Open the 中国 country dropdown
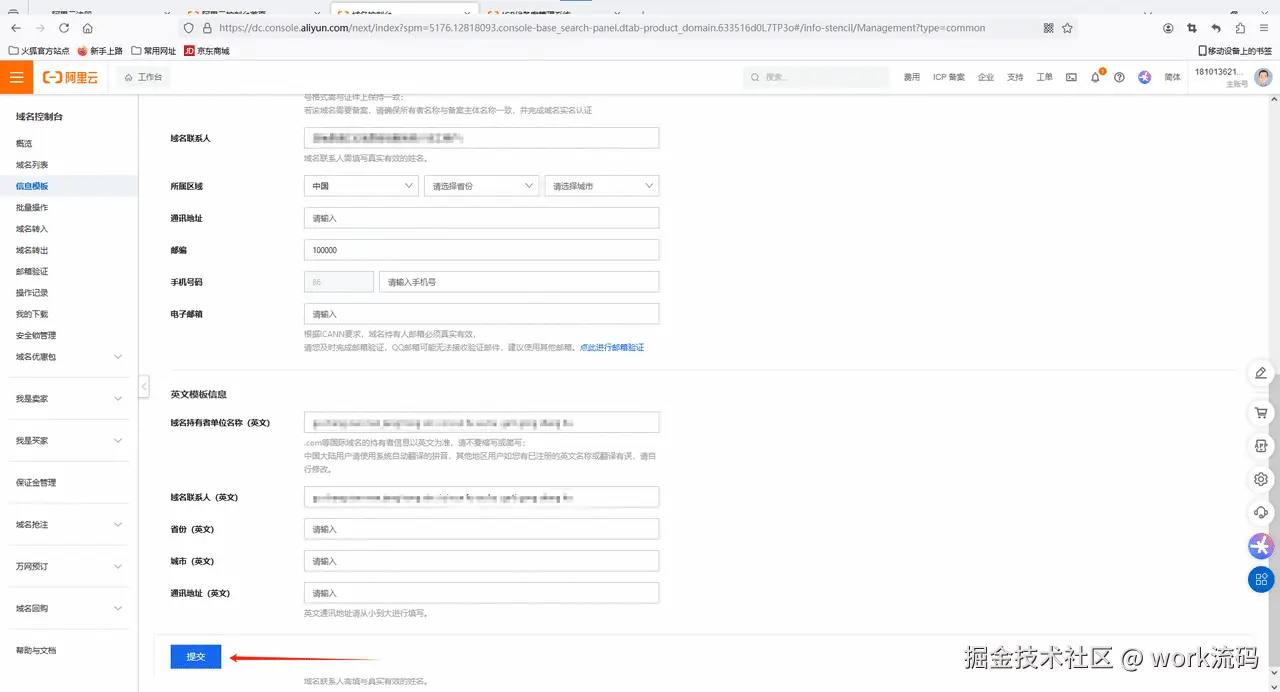This screenshot has width=1280, height=692. (x=360, y=185)
